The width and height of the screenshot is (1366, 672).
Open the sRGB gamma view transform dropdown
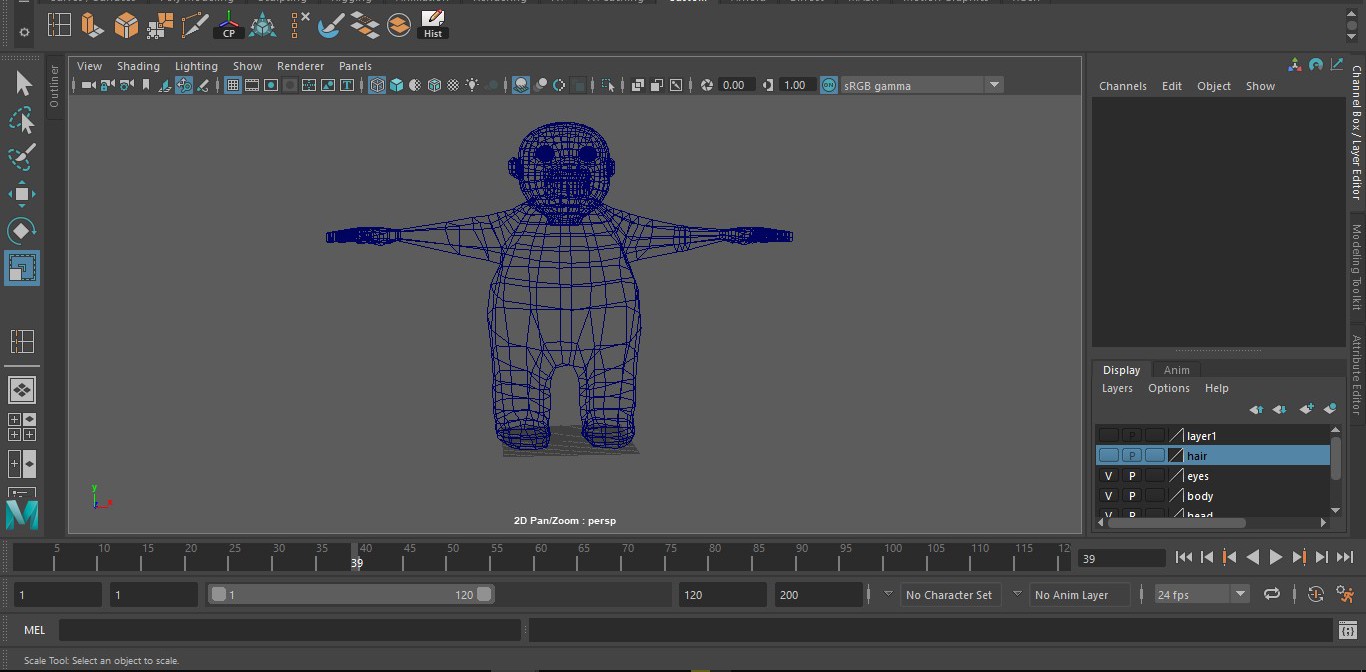(994, 86)
